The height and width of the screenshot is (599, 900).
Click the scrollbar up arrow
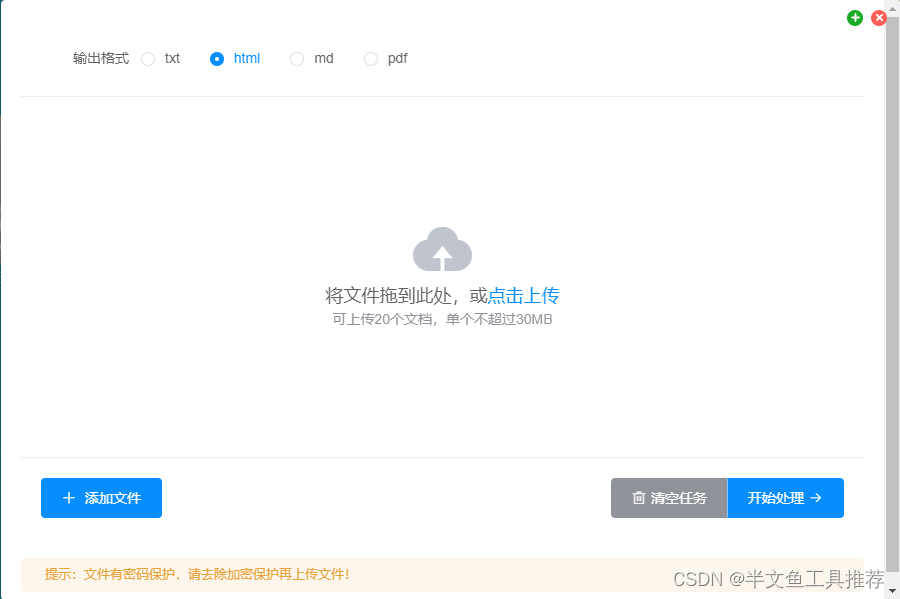(893, 9)
